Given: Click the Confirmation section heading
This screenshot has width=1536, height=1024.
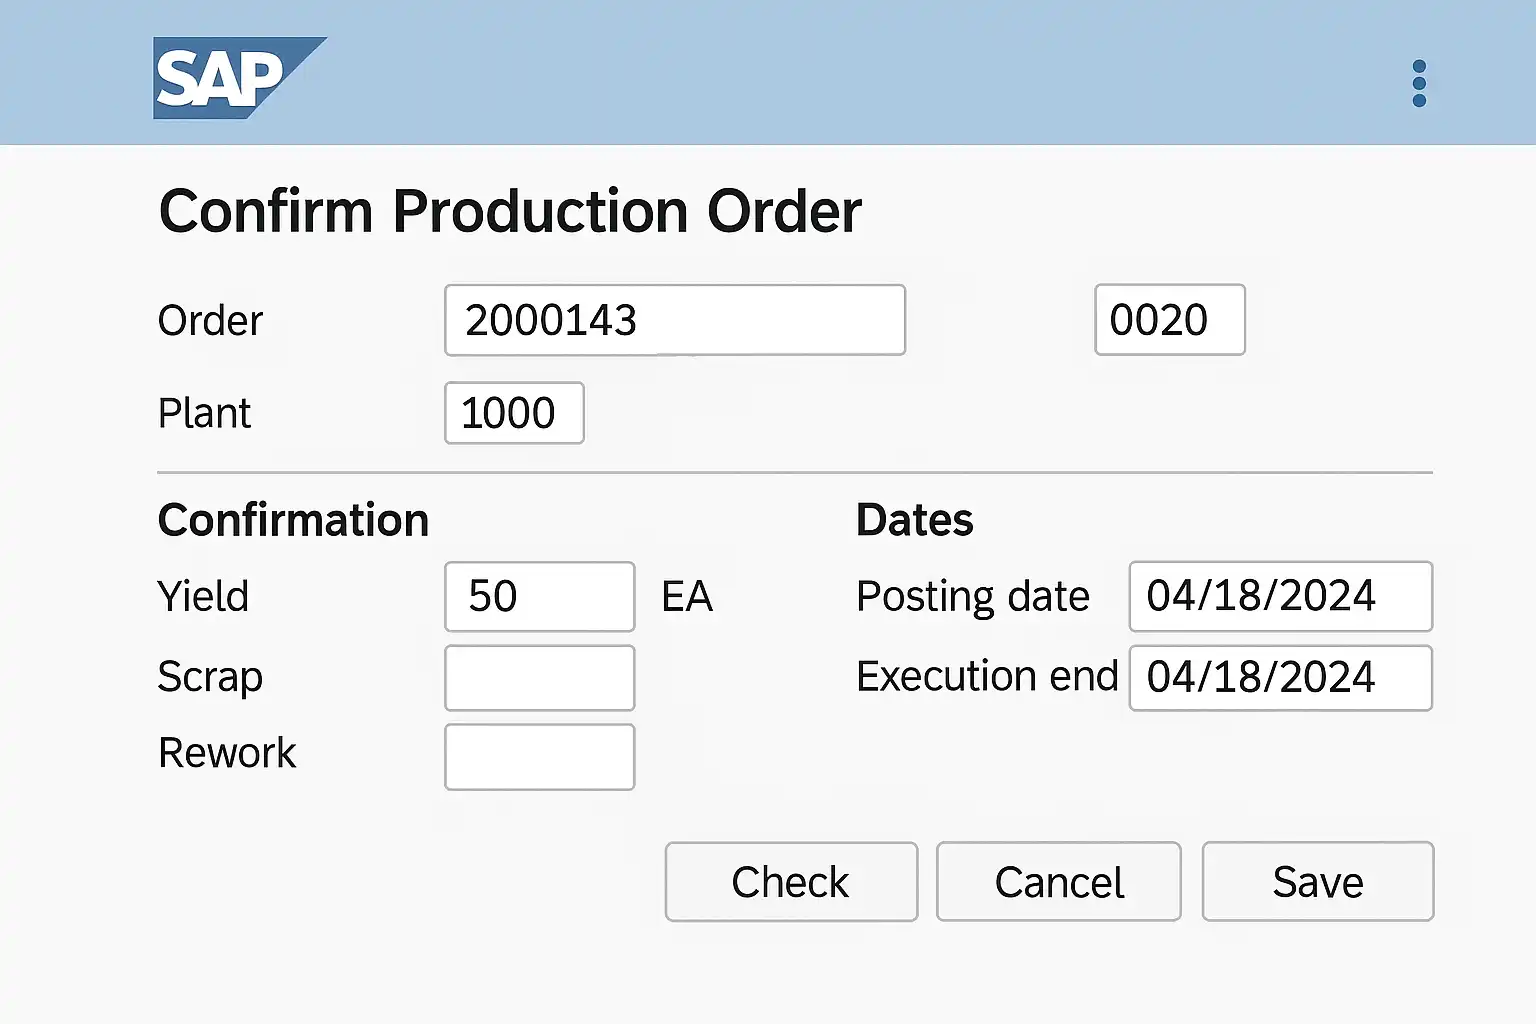Looking at the screenshot, I should [x=293, y=521].
